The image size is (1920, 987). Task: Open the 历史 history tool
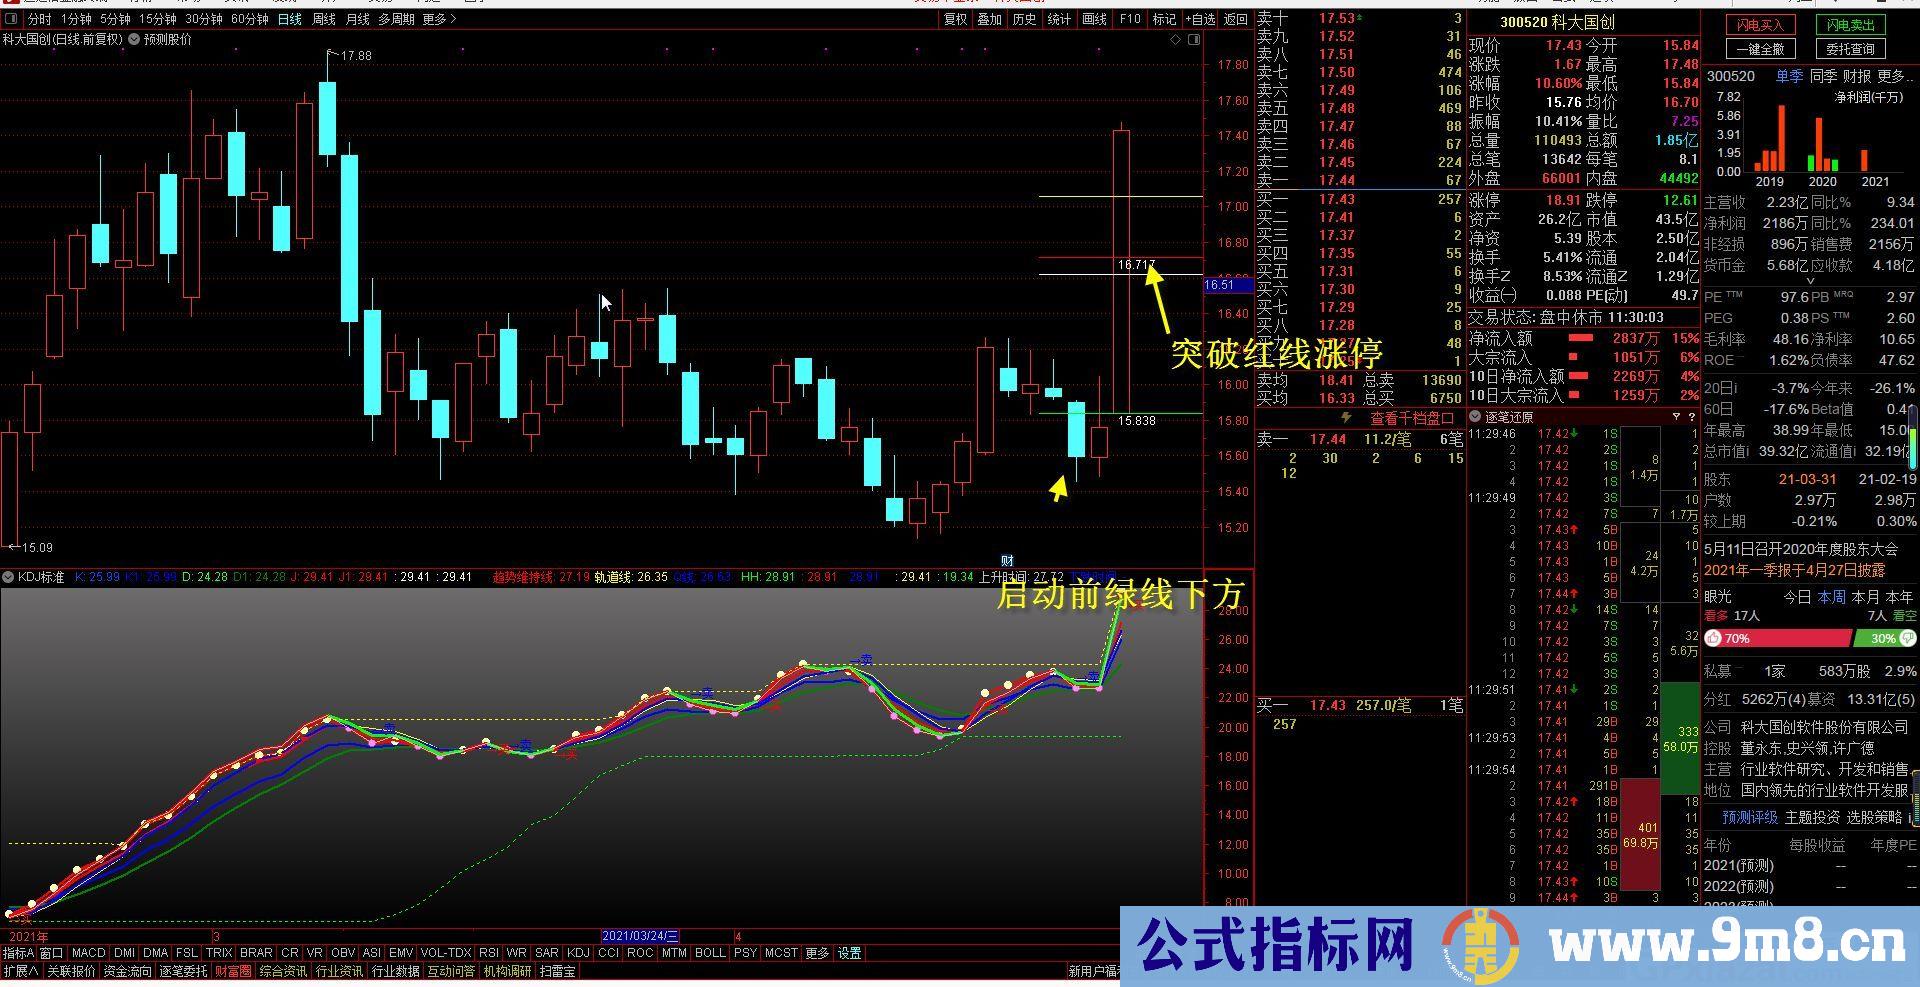1024,19
